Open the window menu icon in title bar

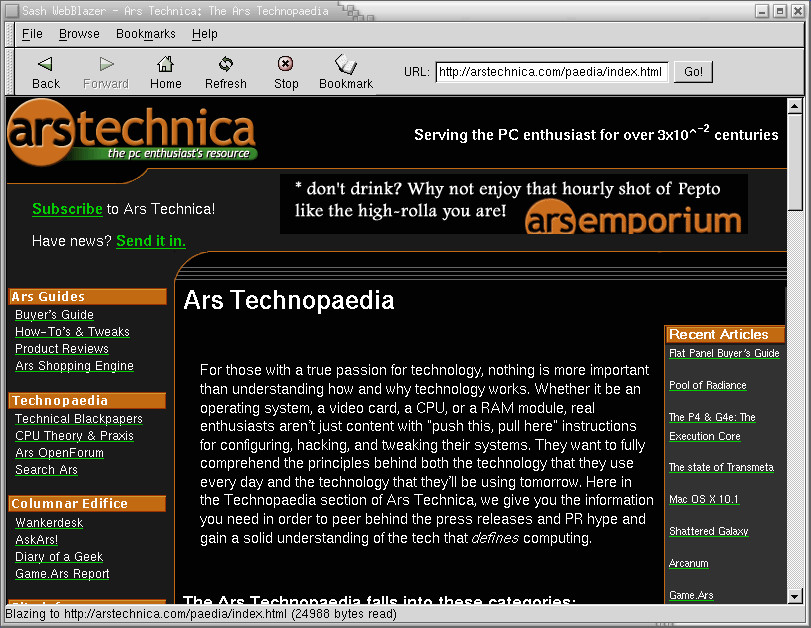click(x=11, y=10)
